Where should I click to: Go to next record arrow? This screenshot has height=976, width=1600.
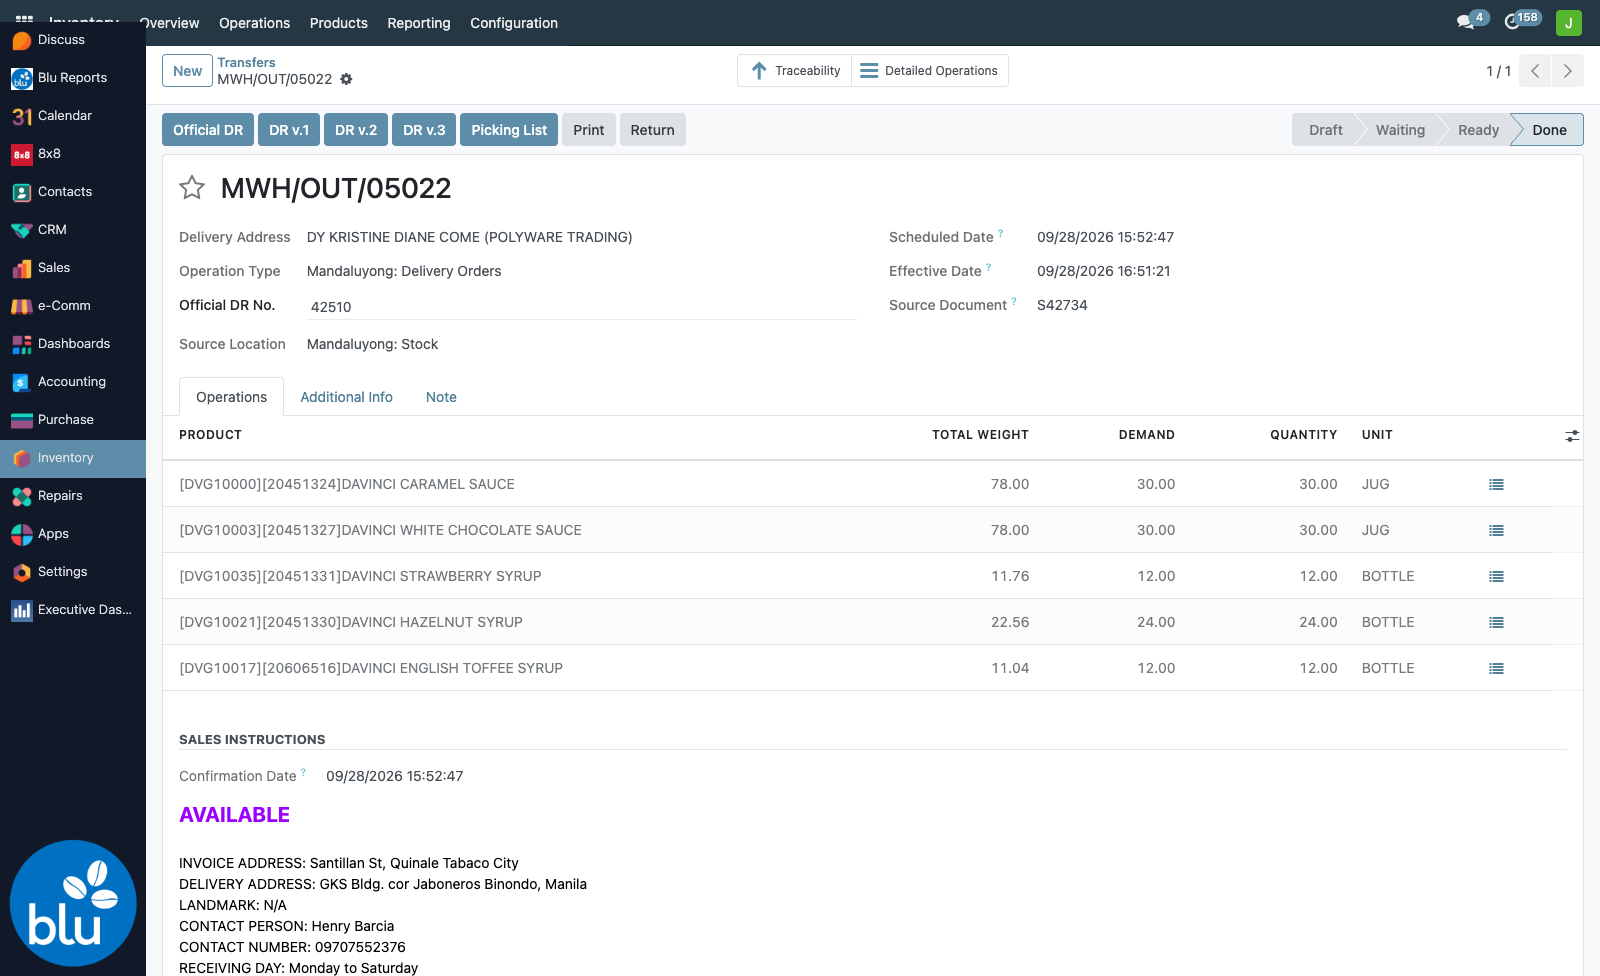click(x=1567, y=71)
